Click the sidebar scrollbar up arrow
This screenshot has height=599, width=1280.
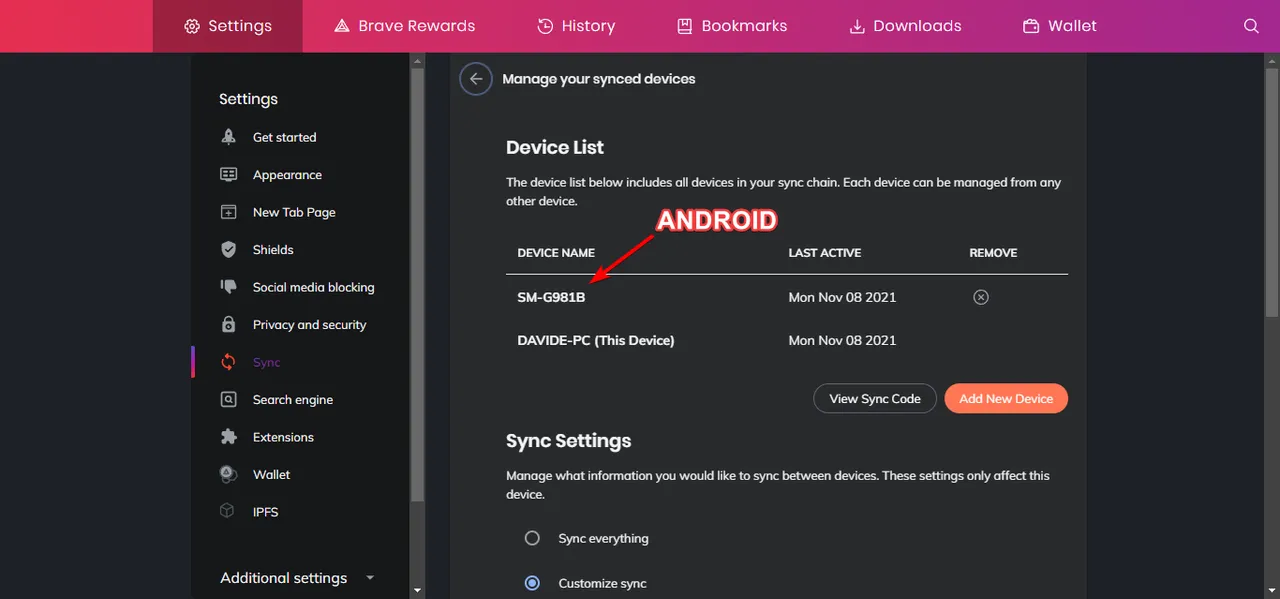(417, 61)
